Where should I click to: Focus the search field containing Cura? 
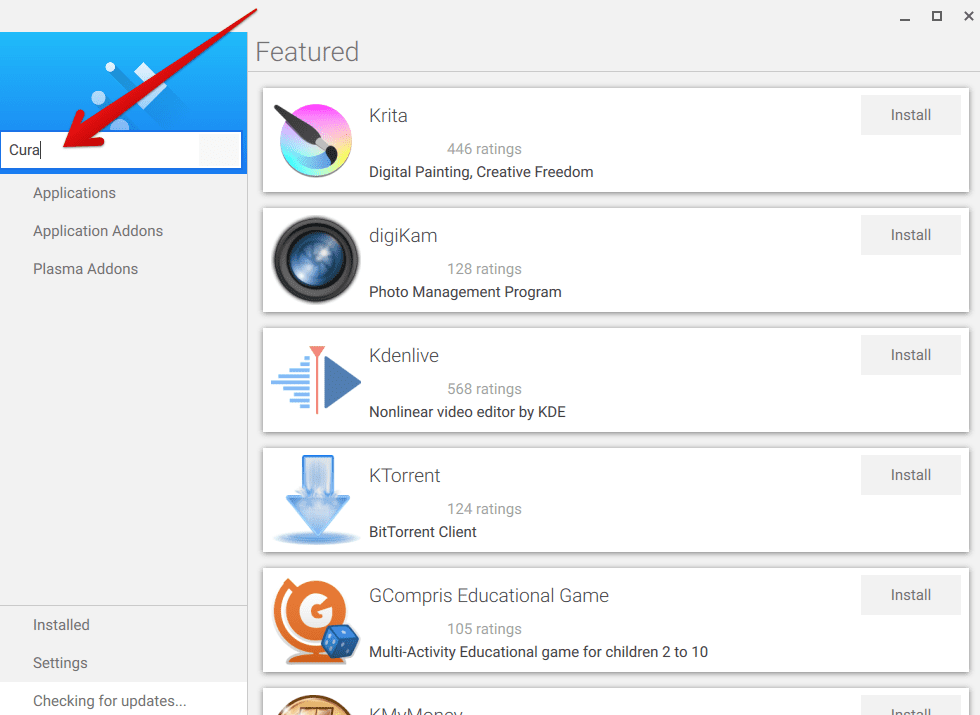pos(121,150)
